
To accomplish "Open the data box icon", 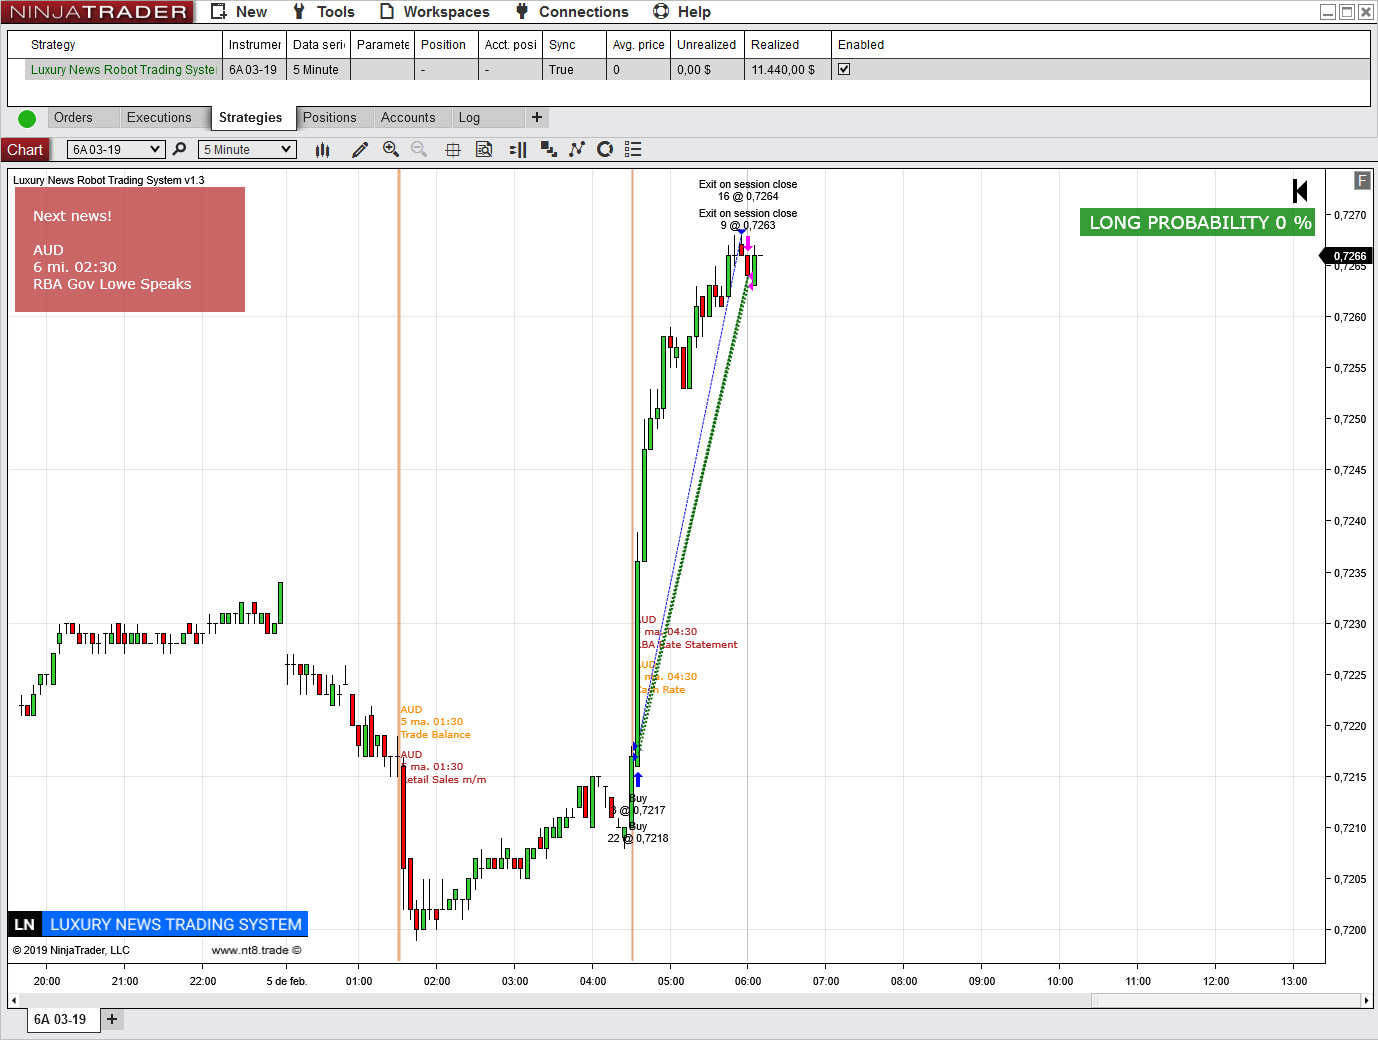I will [x=484, y=150].
